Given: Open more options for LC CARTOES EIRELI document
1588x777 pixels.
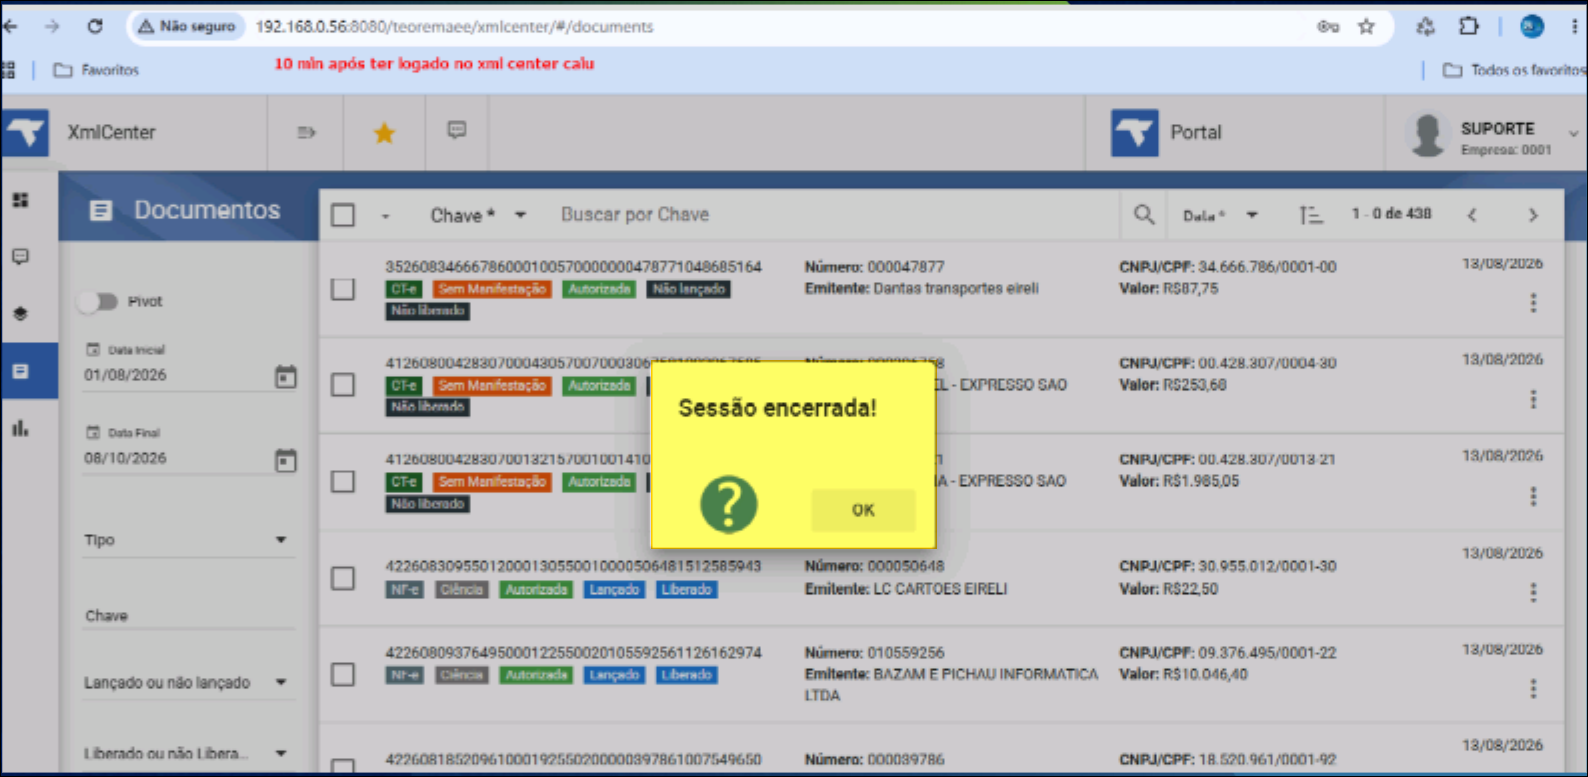Looking at the screenshot, I should pyautogui.click(x=1533, y=592).
